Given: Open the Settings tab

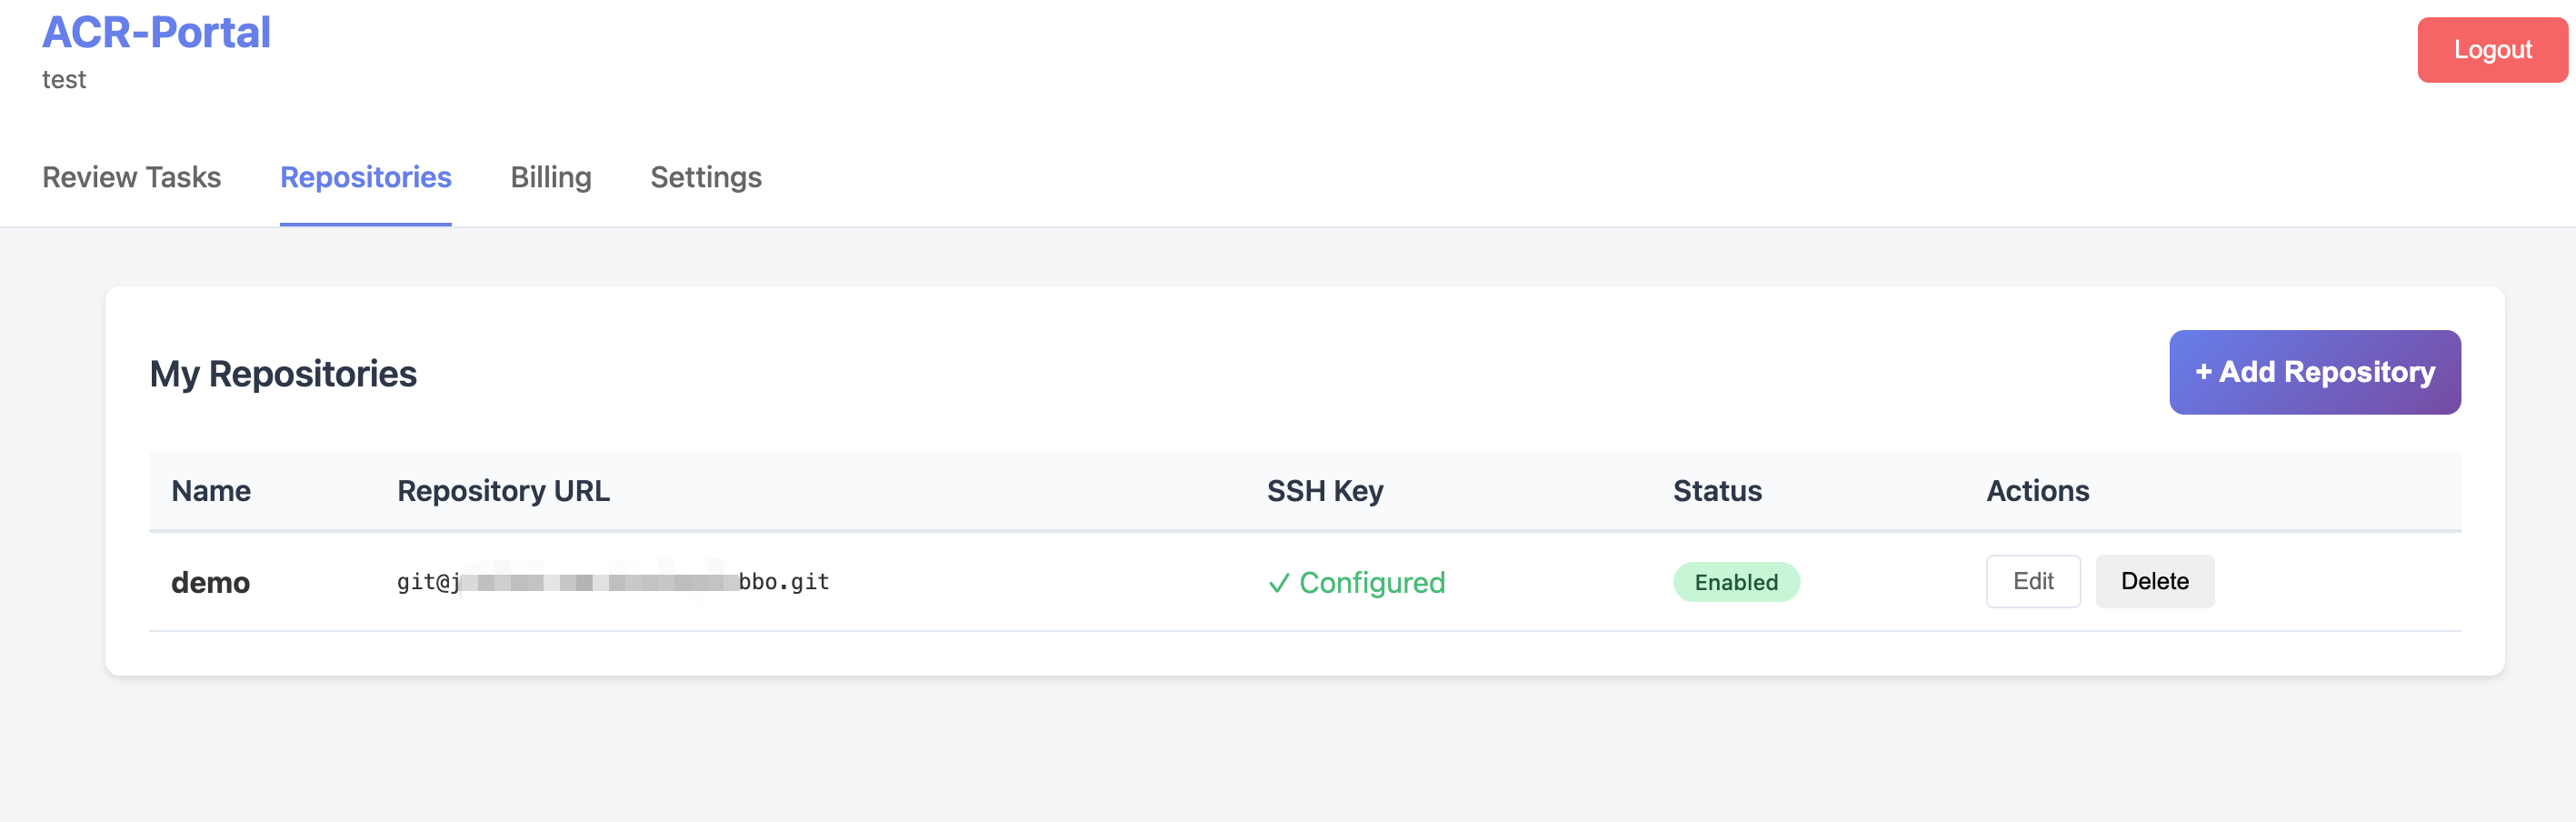Looking at the screenshot, I should click(706, 177).
